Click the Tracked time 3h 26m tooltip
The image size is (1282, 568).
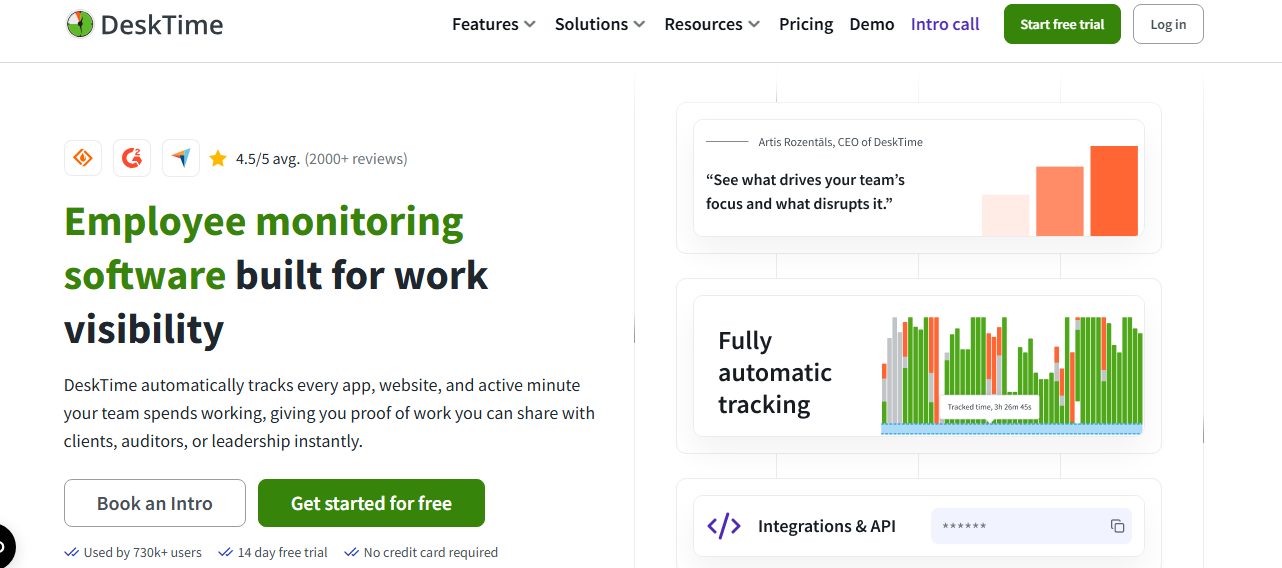(989, 407)
